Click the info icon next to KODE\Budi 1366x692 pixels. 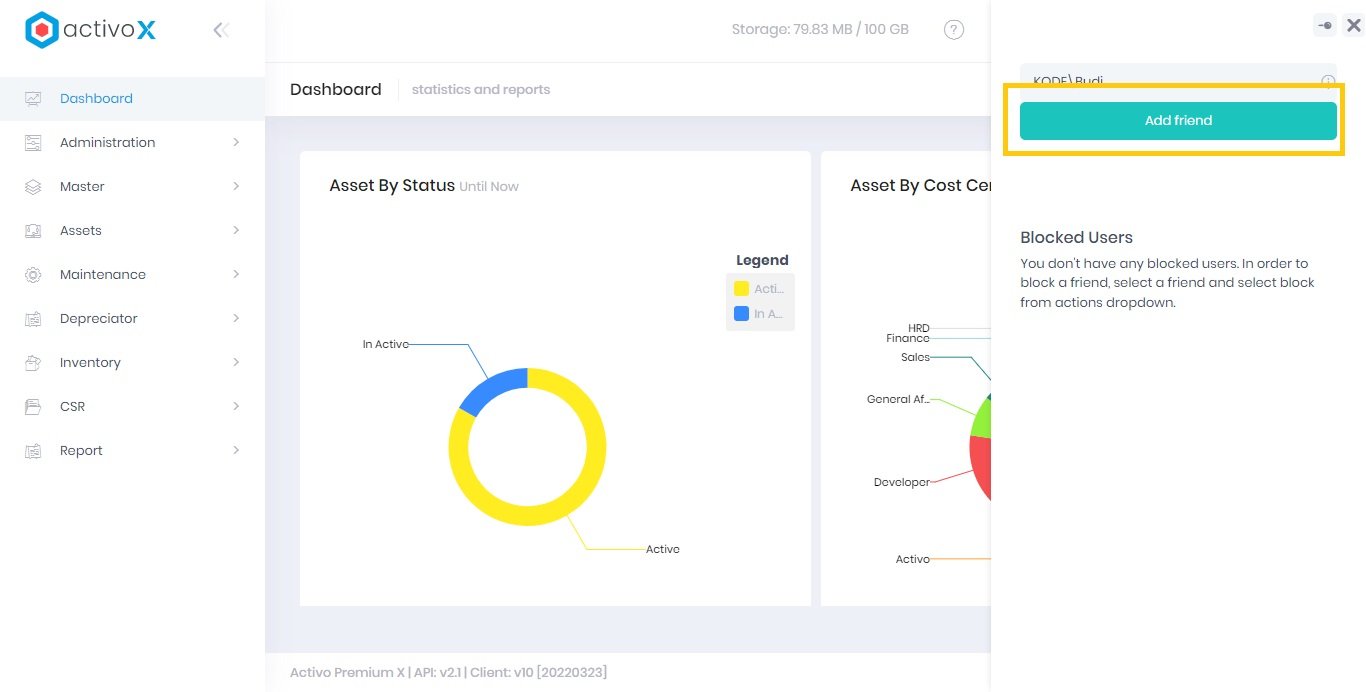click(1327, 80)
